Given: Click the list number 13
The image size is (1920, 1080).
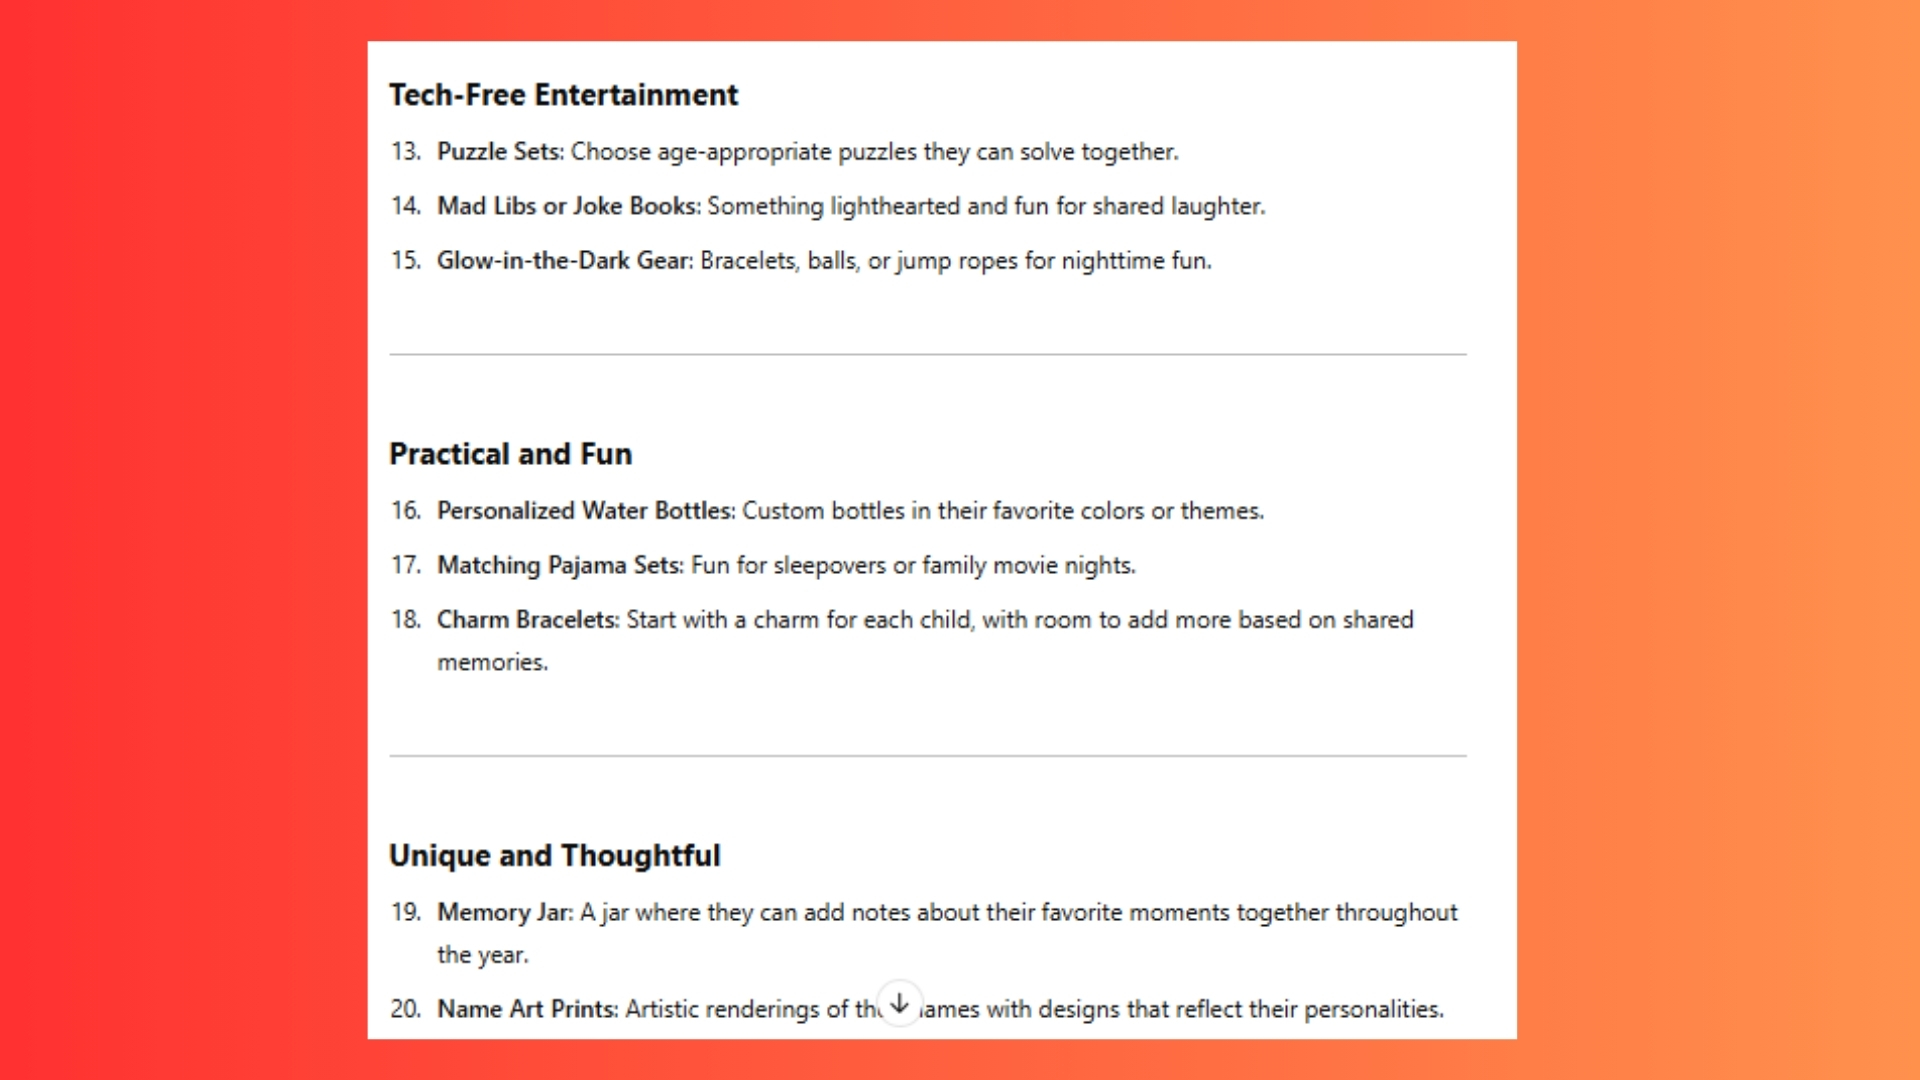Looking at the screenshot, I should pos(405,152).
